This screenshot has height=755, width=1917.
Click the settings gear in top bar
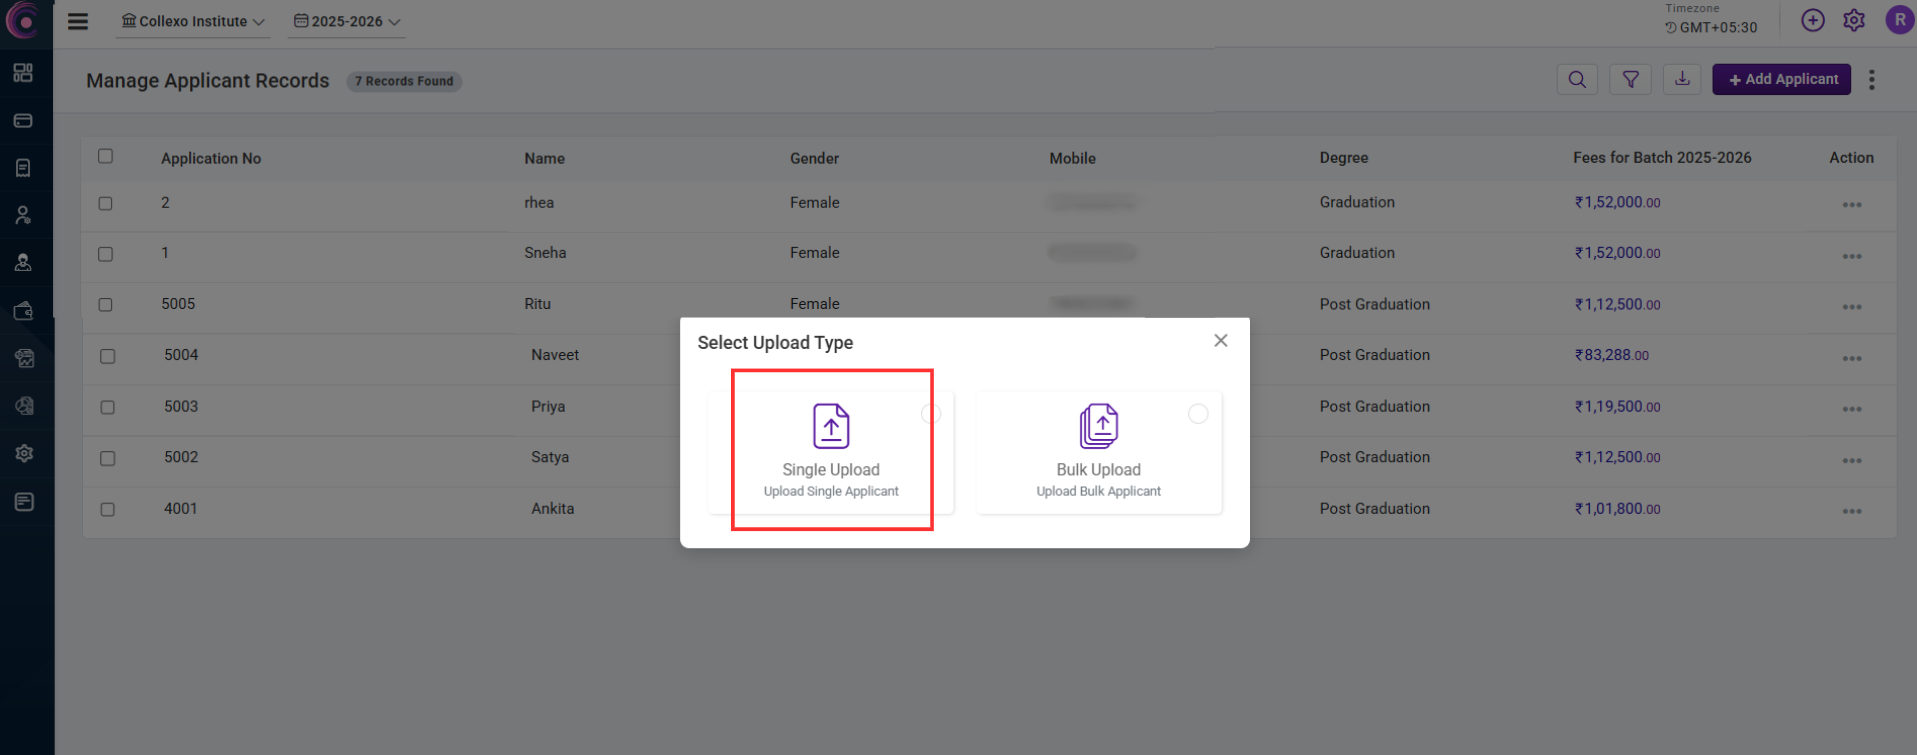(x=1854, y=21)
